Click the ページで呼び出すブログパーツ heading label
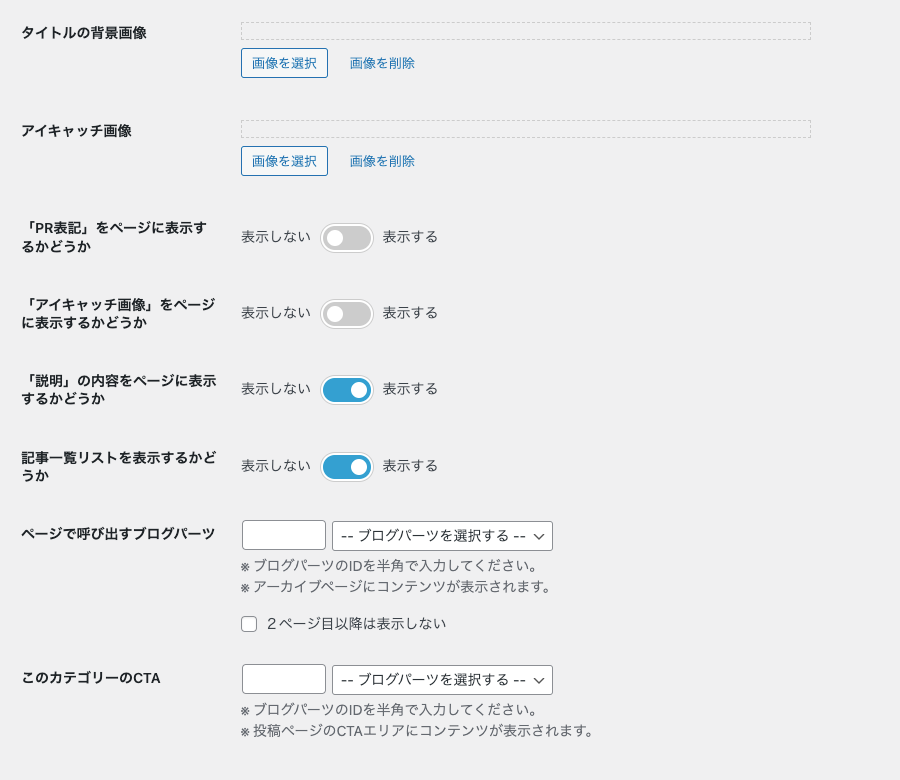This screenshot has width=900, height=780. (x=118, y=534)
